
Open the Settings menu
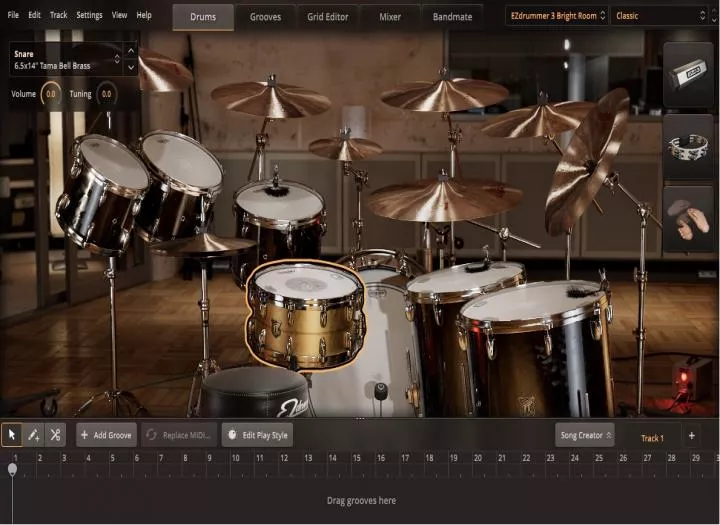point(90,15)
